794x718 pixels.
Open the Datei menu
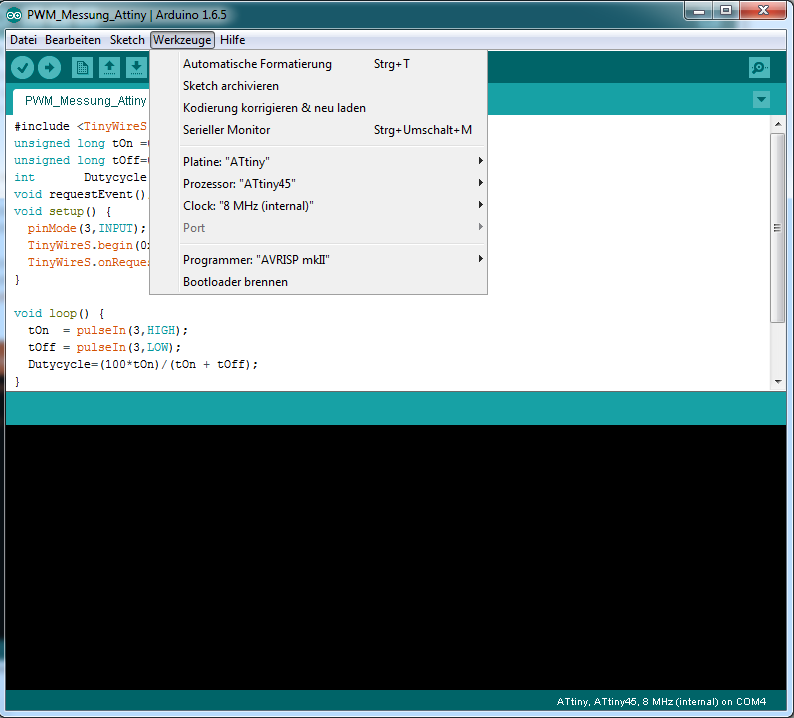[x=23, y=40]
